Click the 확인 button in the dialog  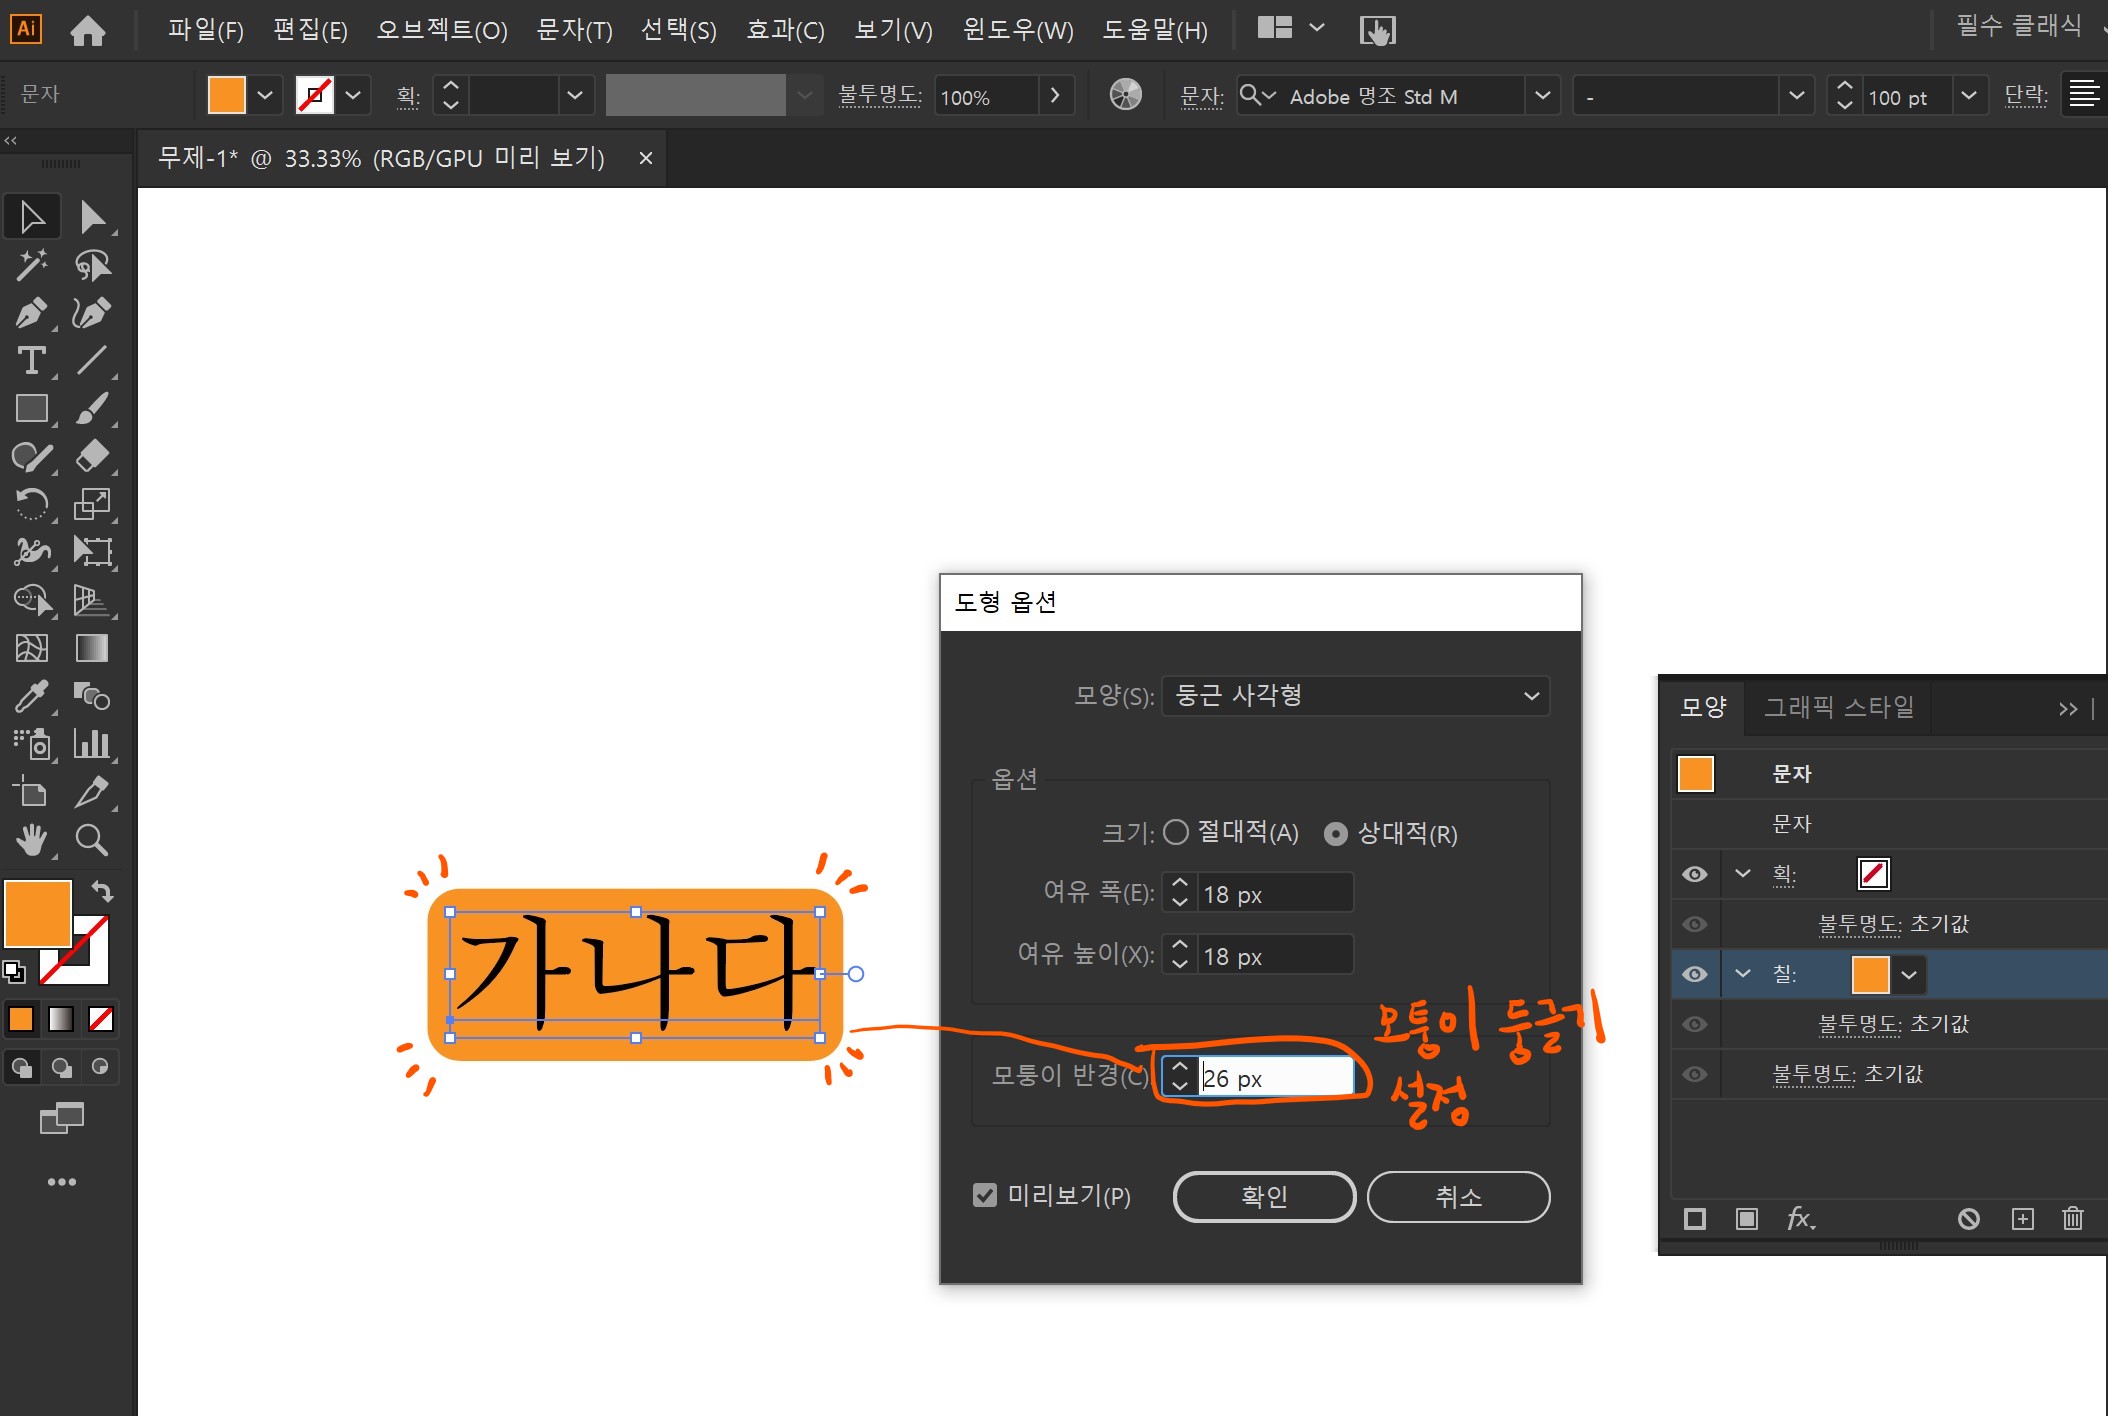(x=1263, y=1196)
